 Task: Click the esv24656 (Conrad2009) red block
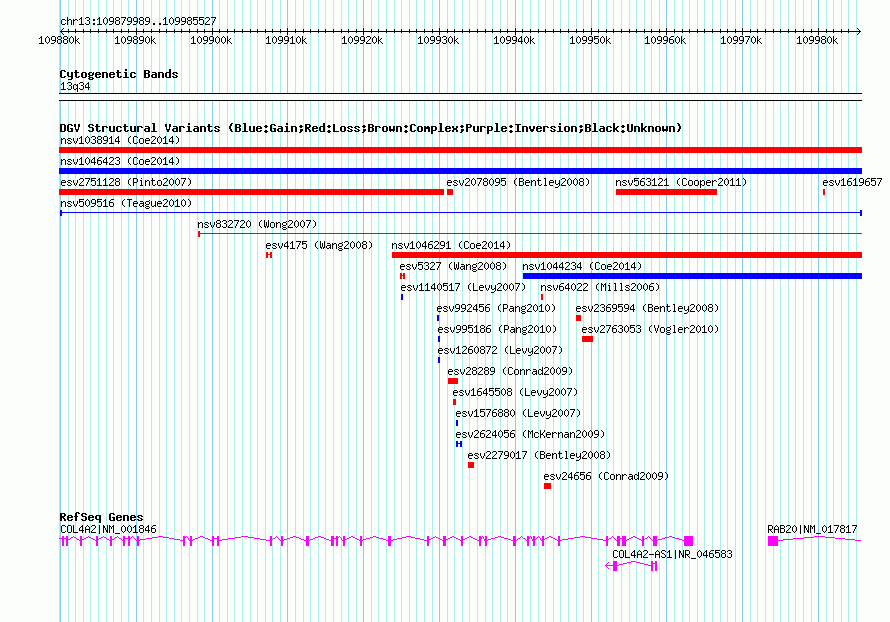(x=547, y=486)
